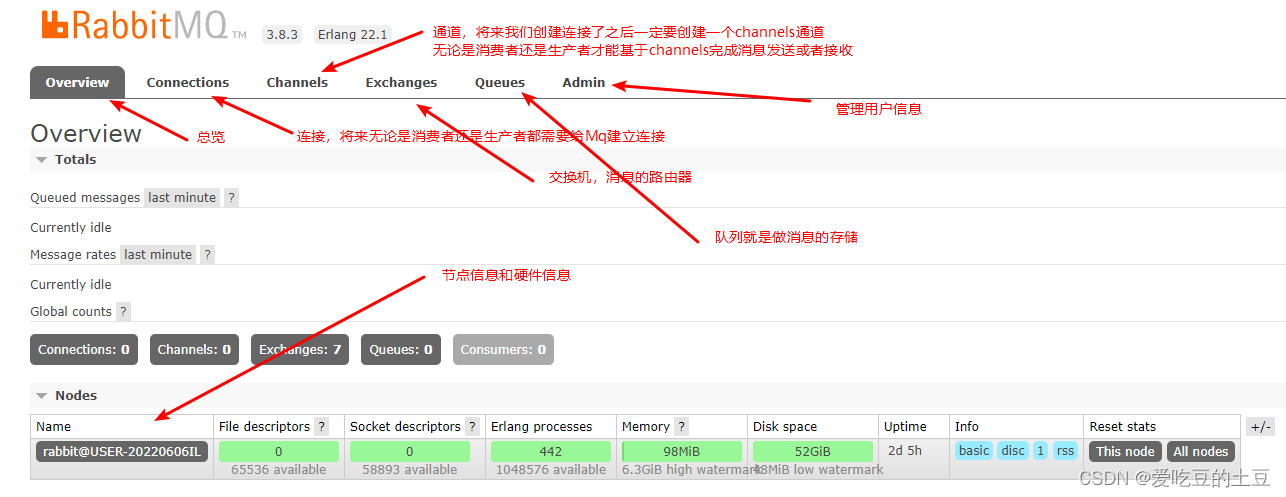Switch to the Connections tab
The image size is (1286, 497).
[x=188, y=82]
